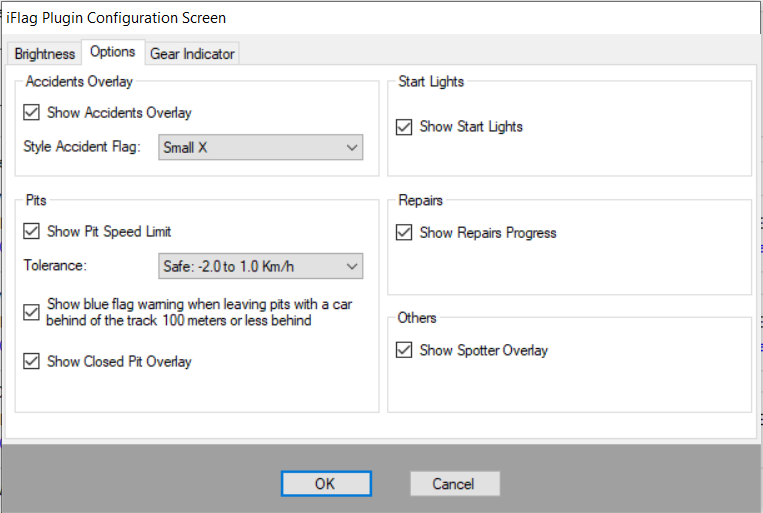763x513 pixels.
Task: Open the Gear Indicator tab
Action: pyautogui.click(x=193, y=54)
